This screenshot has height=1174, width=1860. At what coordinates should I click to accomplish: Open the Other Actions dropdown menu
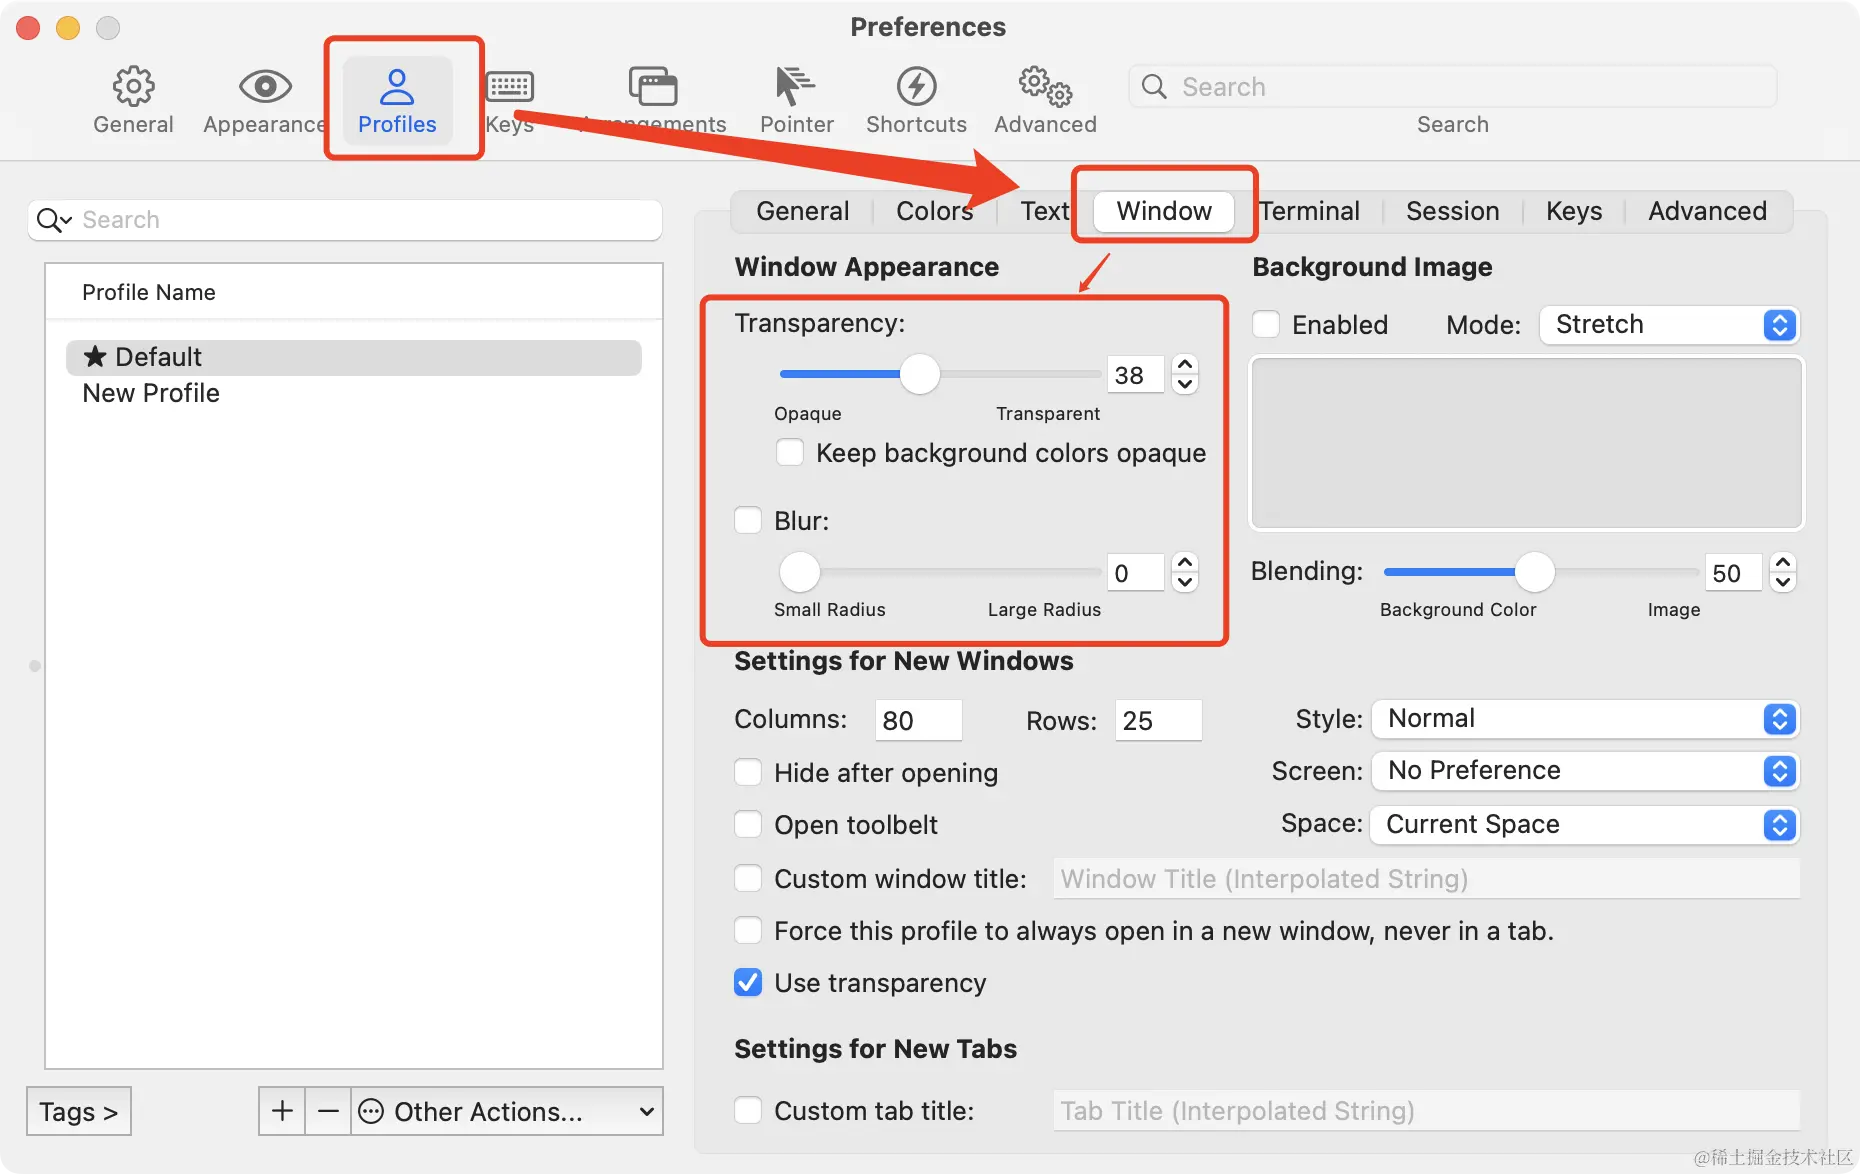click(x=507, y=1111)
